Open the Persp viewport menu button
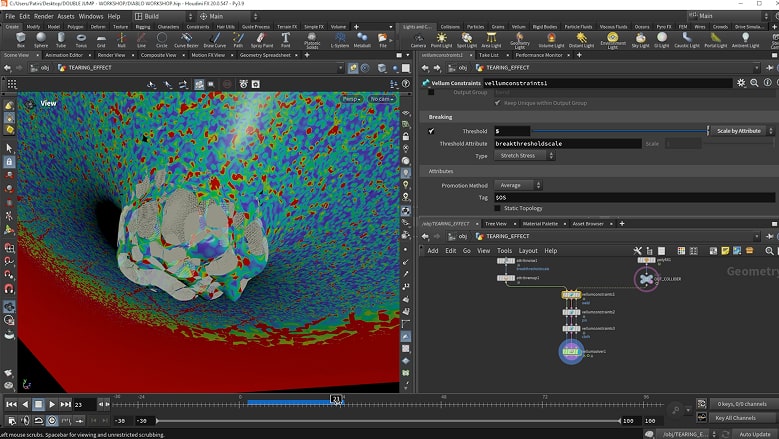 point(351,99)
